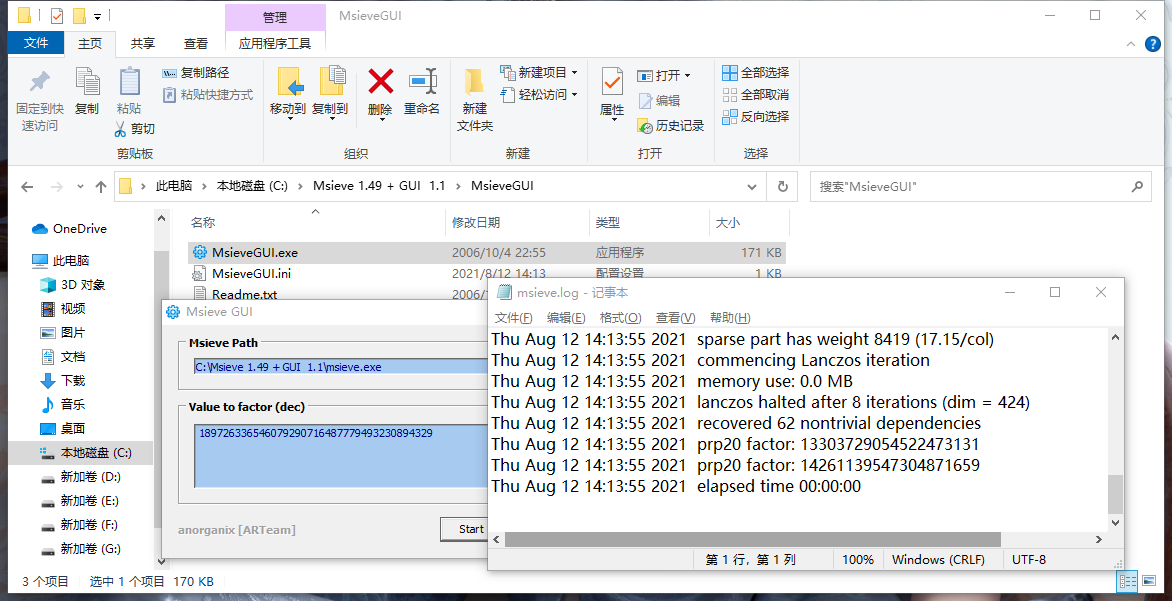
Task: Select OneDrive in the navigation pane
Action: pyautogui.click(x=70, y=229)
